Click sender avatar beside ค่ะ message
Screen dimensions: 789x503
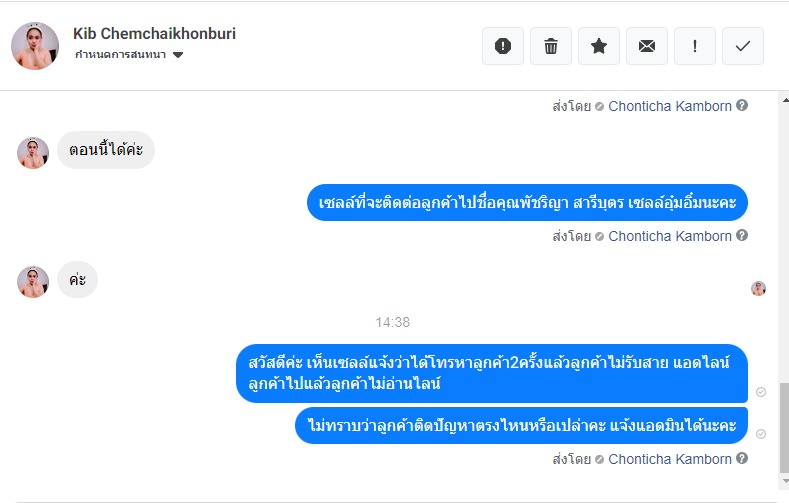coord(33,281)
